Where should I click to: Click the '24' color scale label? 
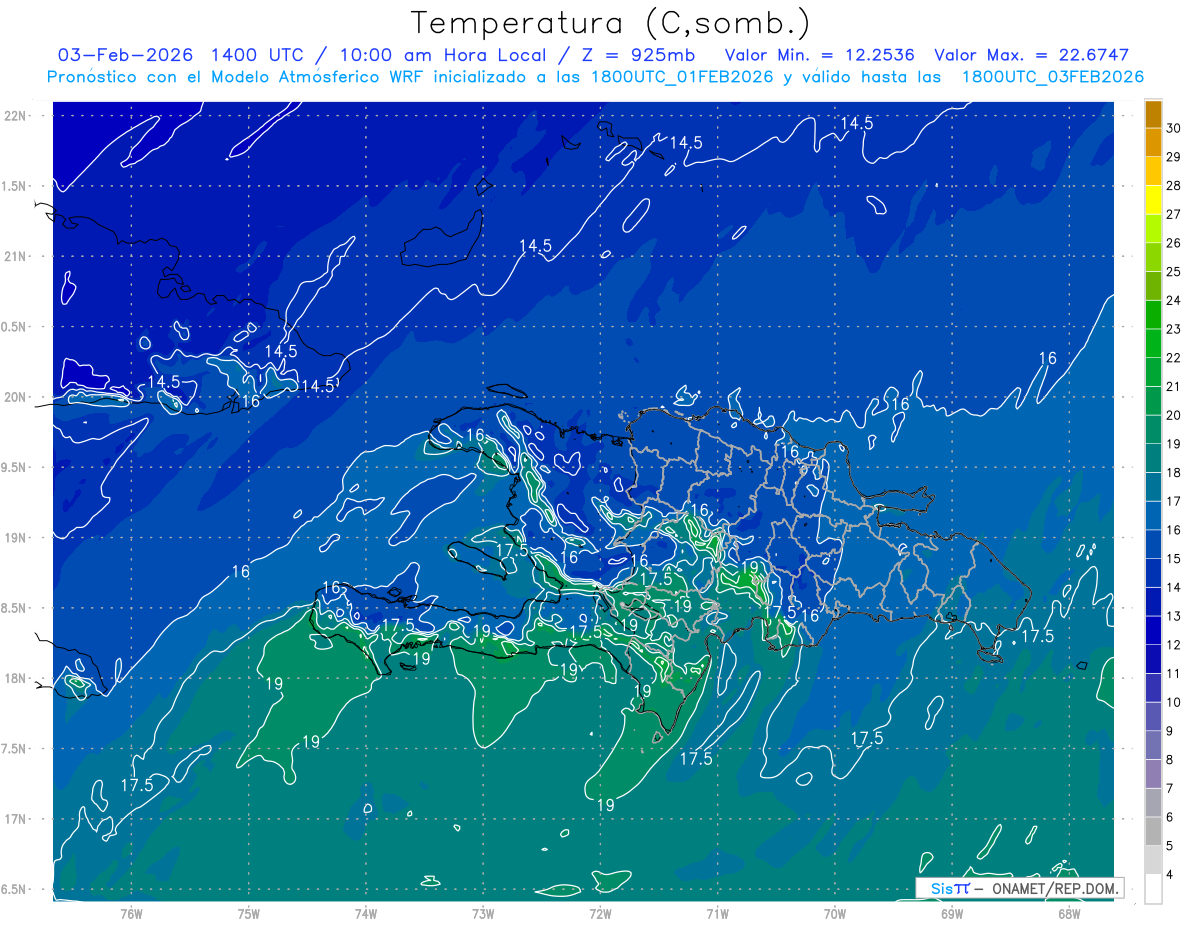point(1174,300)
